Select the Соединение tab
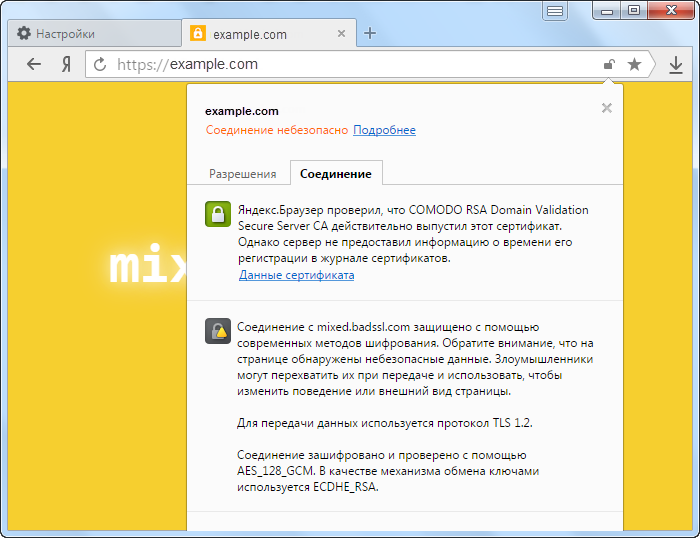 click(x=336, y=173)
